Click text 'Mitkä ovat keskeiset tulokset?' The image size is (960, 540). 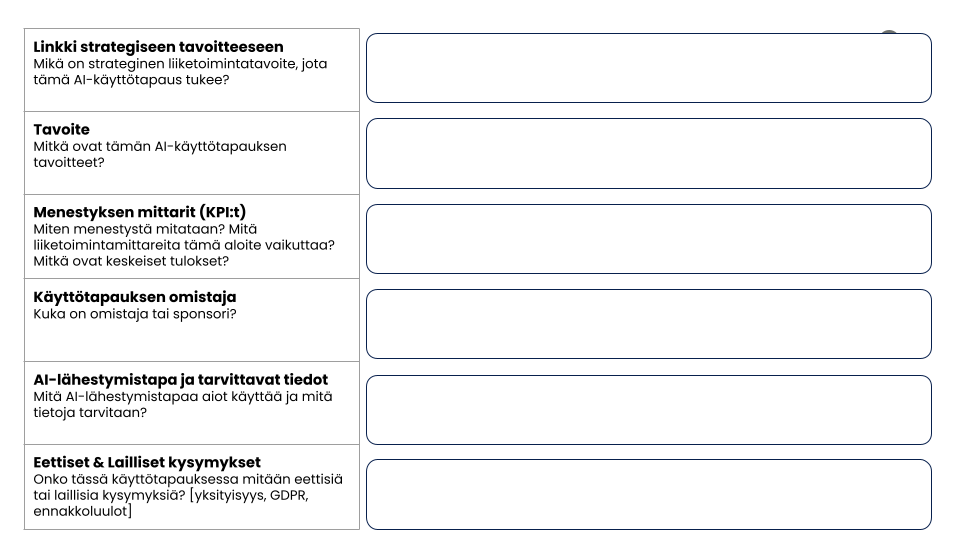131,261
